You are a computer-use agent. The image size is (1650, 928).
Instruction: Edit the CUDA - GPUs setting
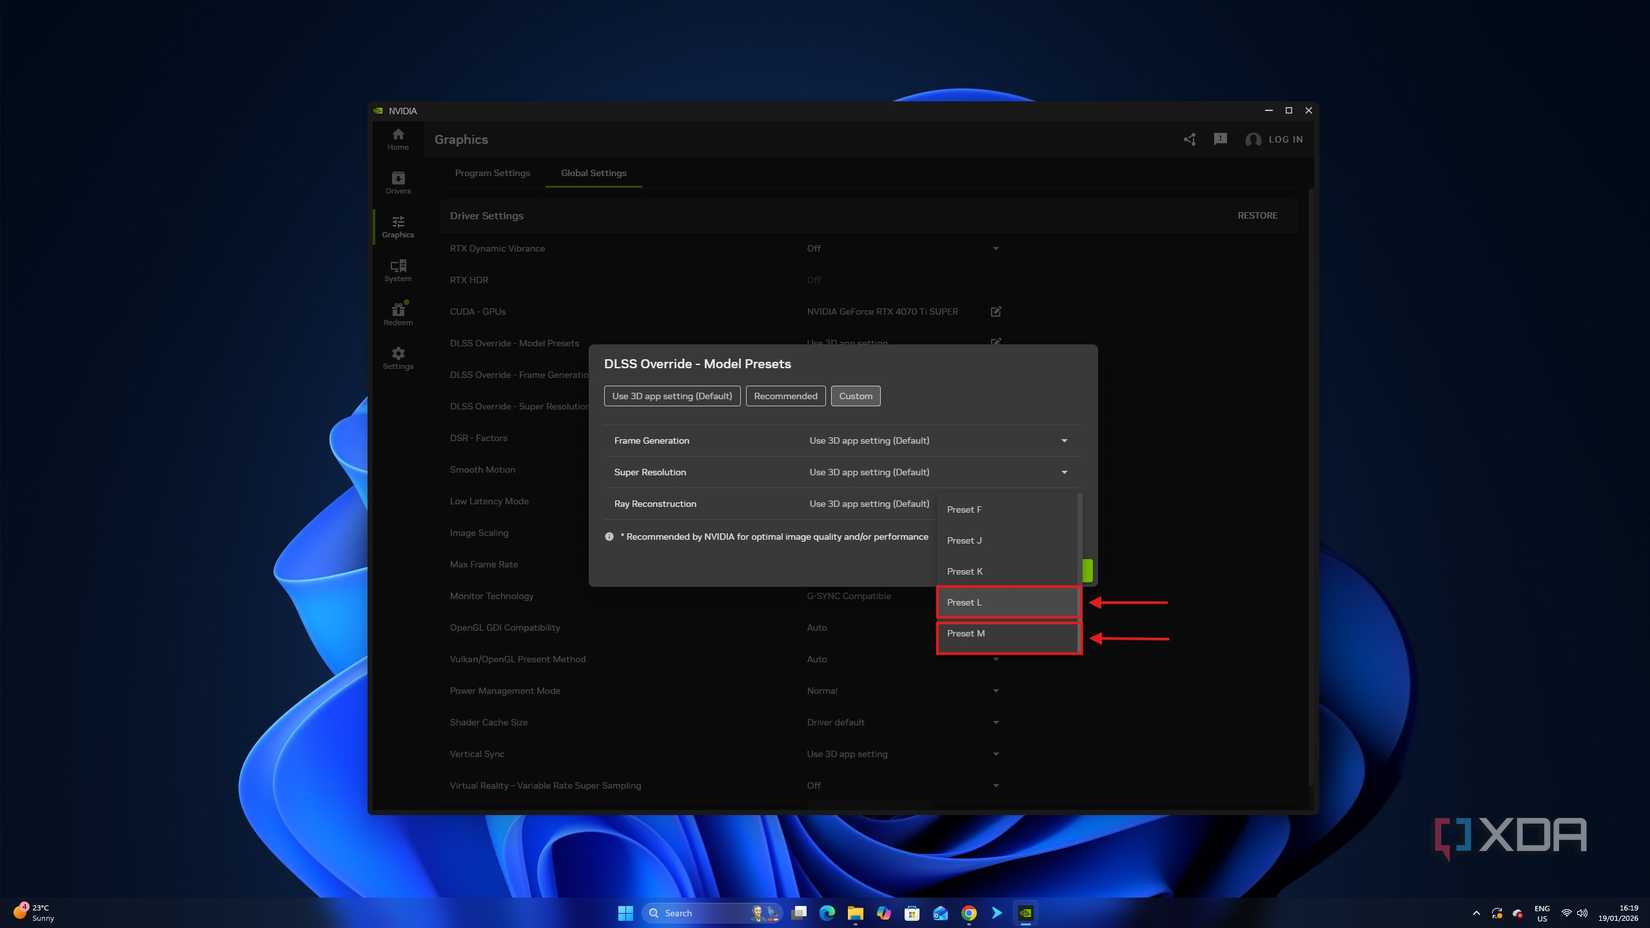995,311
